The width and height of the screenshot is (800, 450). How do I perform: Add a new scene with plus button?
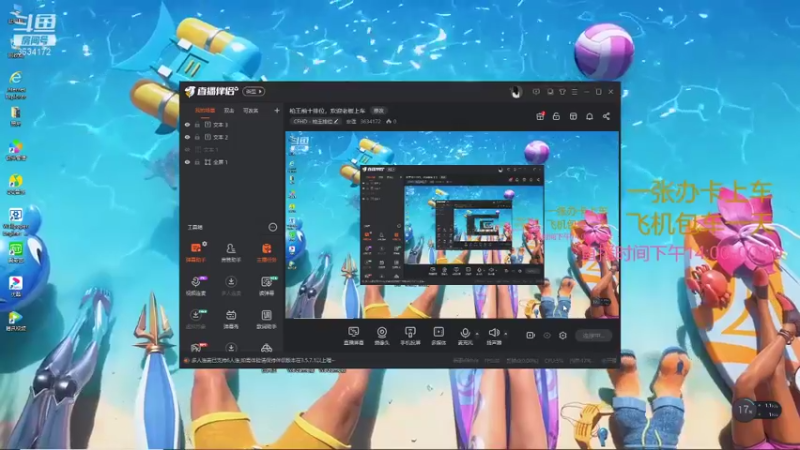pos(277,110)
